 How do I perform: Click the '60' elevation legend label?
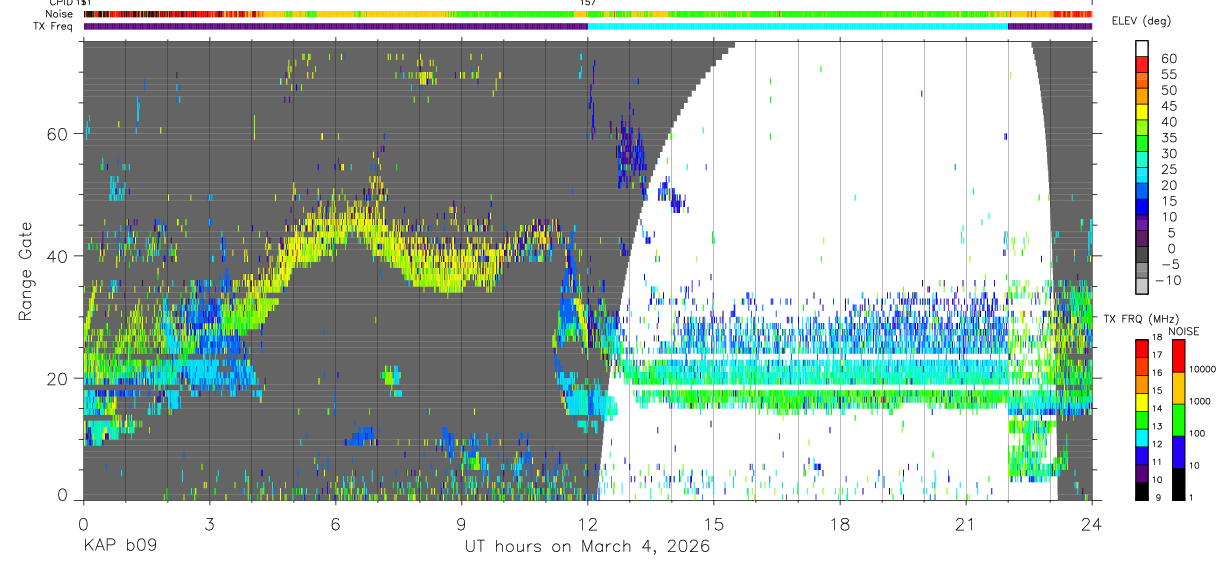(x=1167, y=58)
